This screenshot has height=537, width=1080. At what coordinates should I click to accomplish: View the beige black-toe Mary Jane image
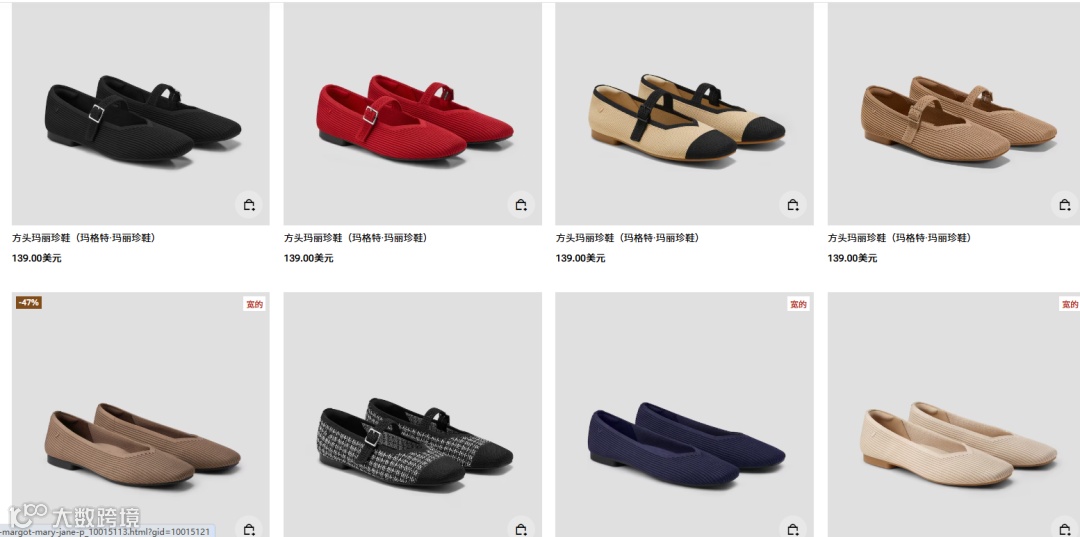684,114
